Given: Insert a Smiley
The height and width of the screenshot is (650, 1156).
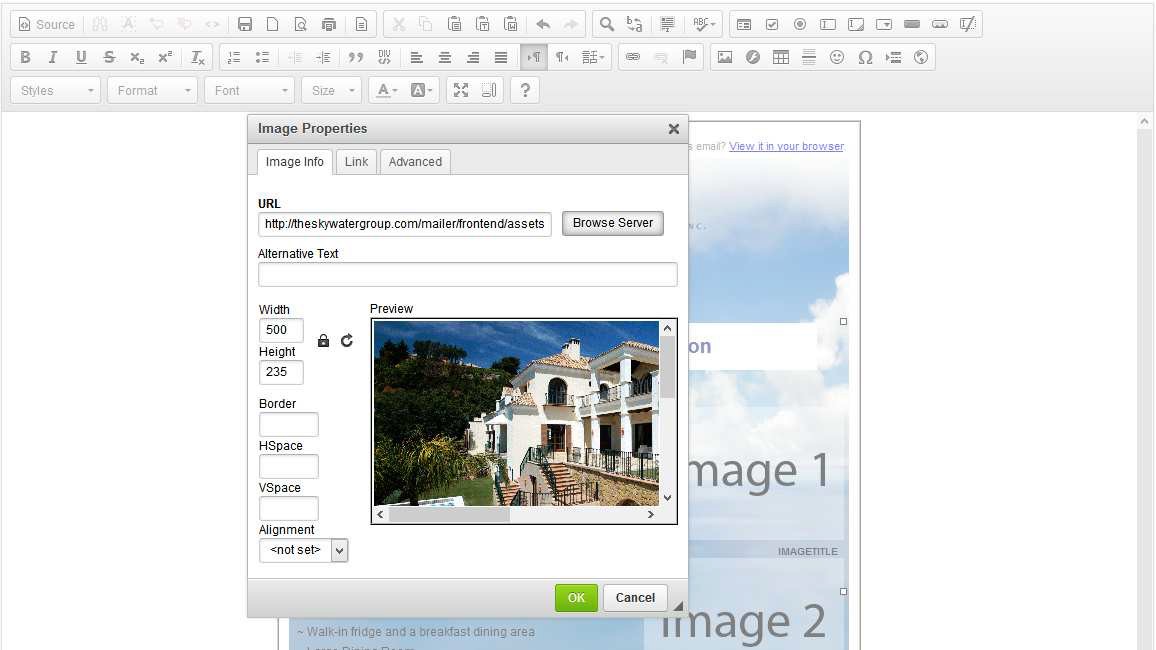Looking at the screenshot, I should pyautogui.click(x=837, y=57).
